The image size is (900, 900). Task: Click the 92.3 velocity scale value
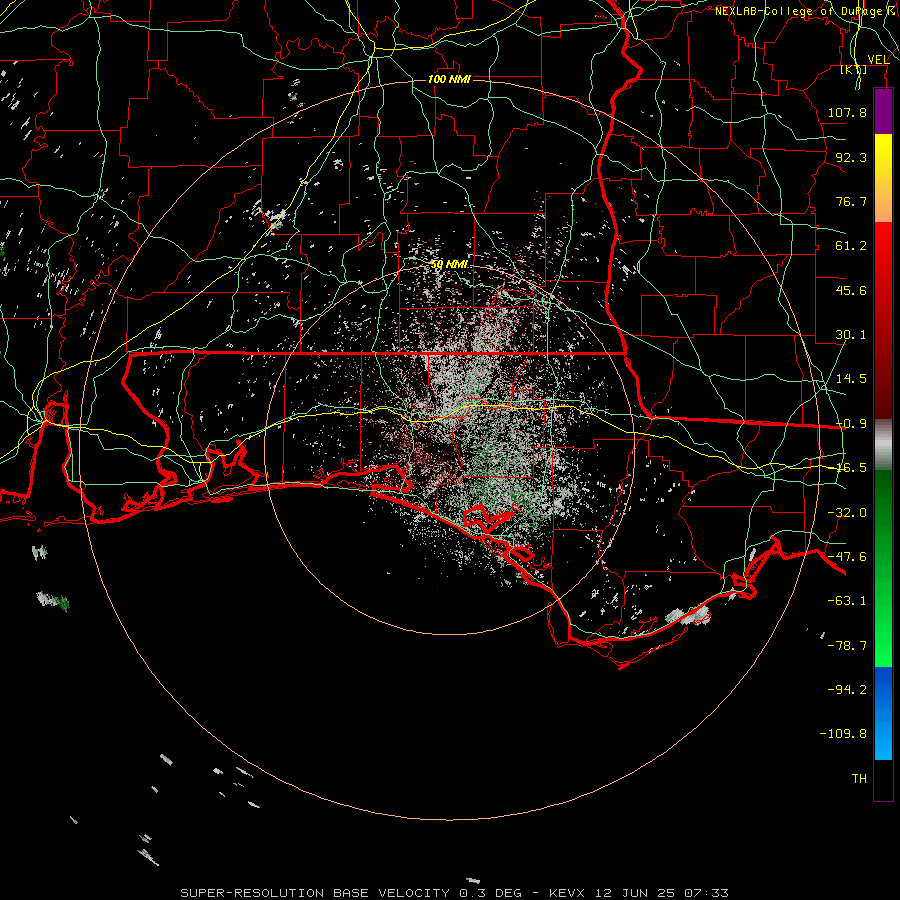pos(851,157)
